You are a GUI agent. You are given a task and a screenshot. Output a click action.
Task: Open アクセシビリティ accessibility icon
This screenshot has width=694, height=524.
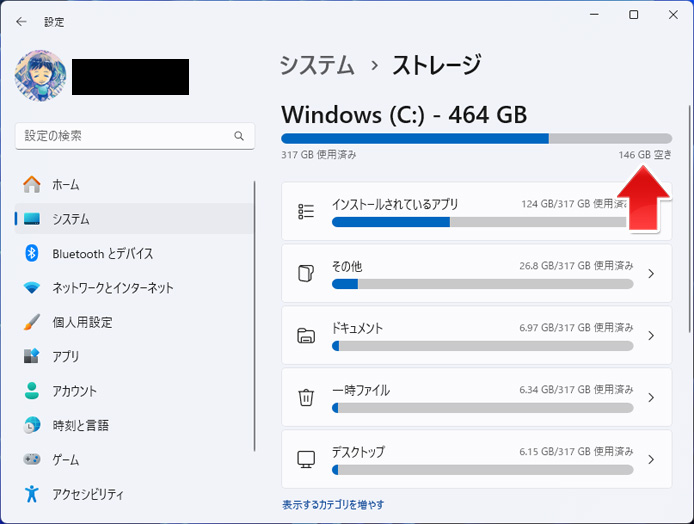pyautogui.click(x=31, y=493)
